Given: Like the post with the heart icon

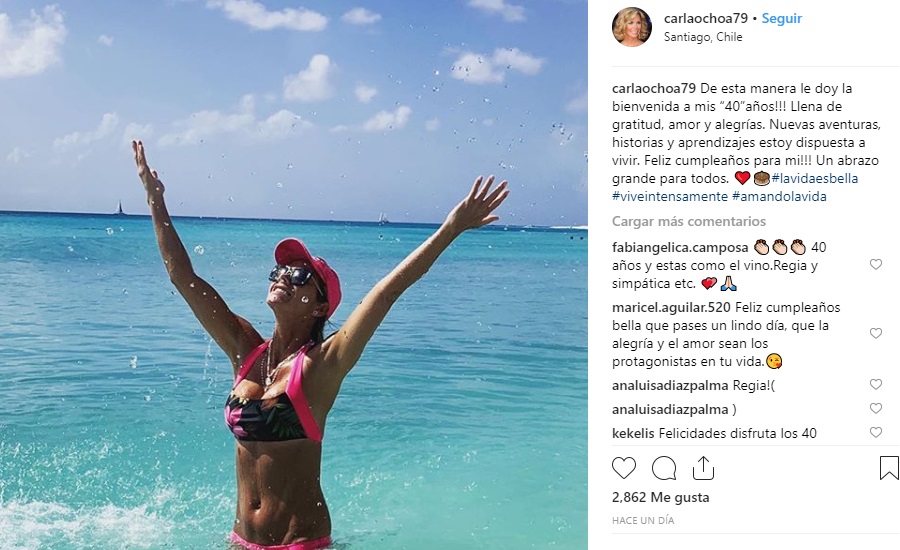Looking at the screenshot, I should tap(624, 468).
